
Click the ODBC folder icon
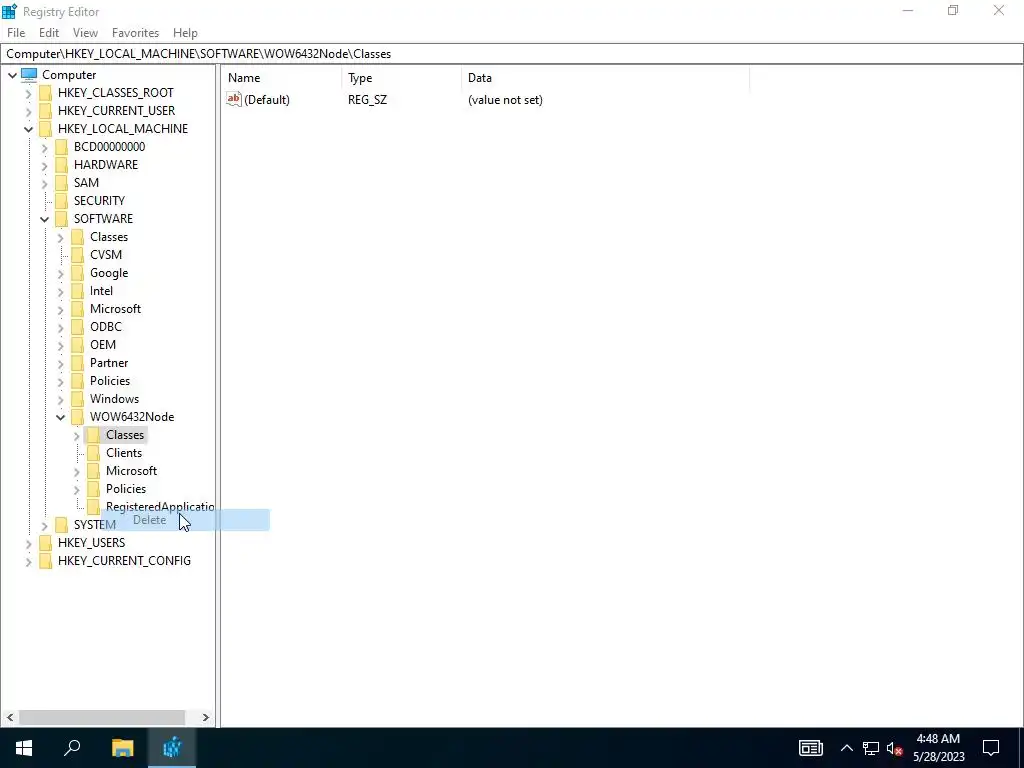[x=77, y=327]
